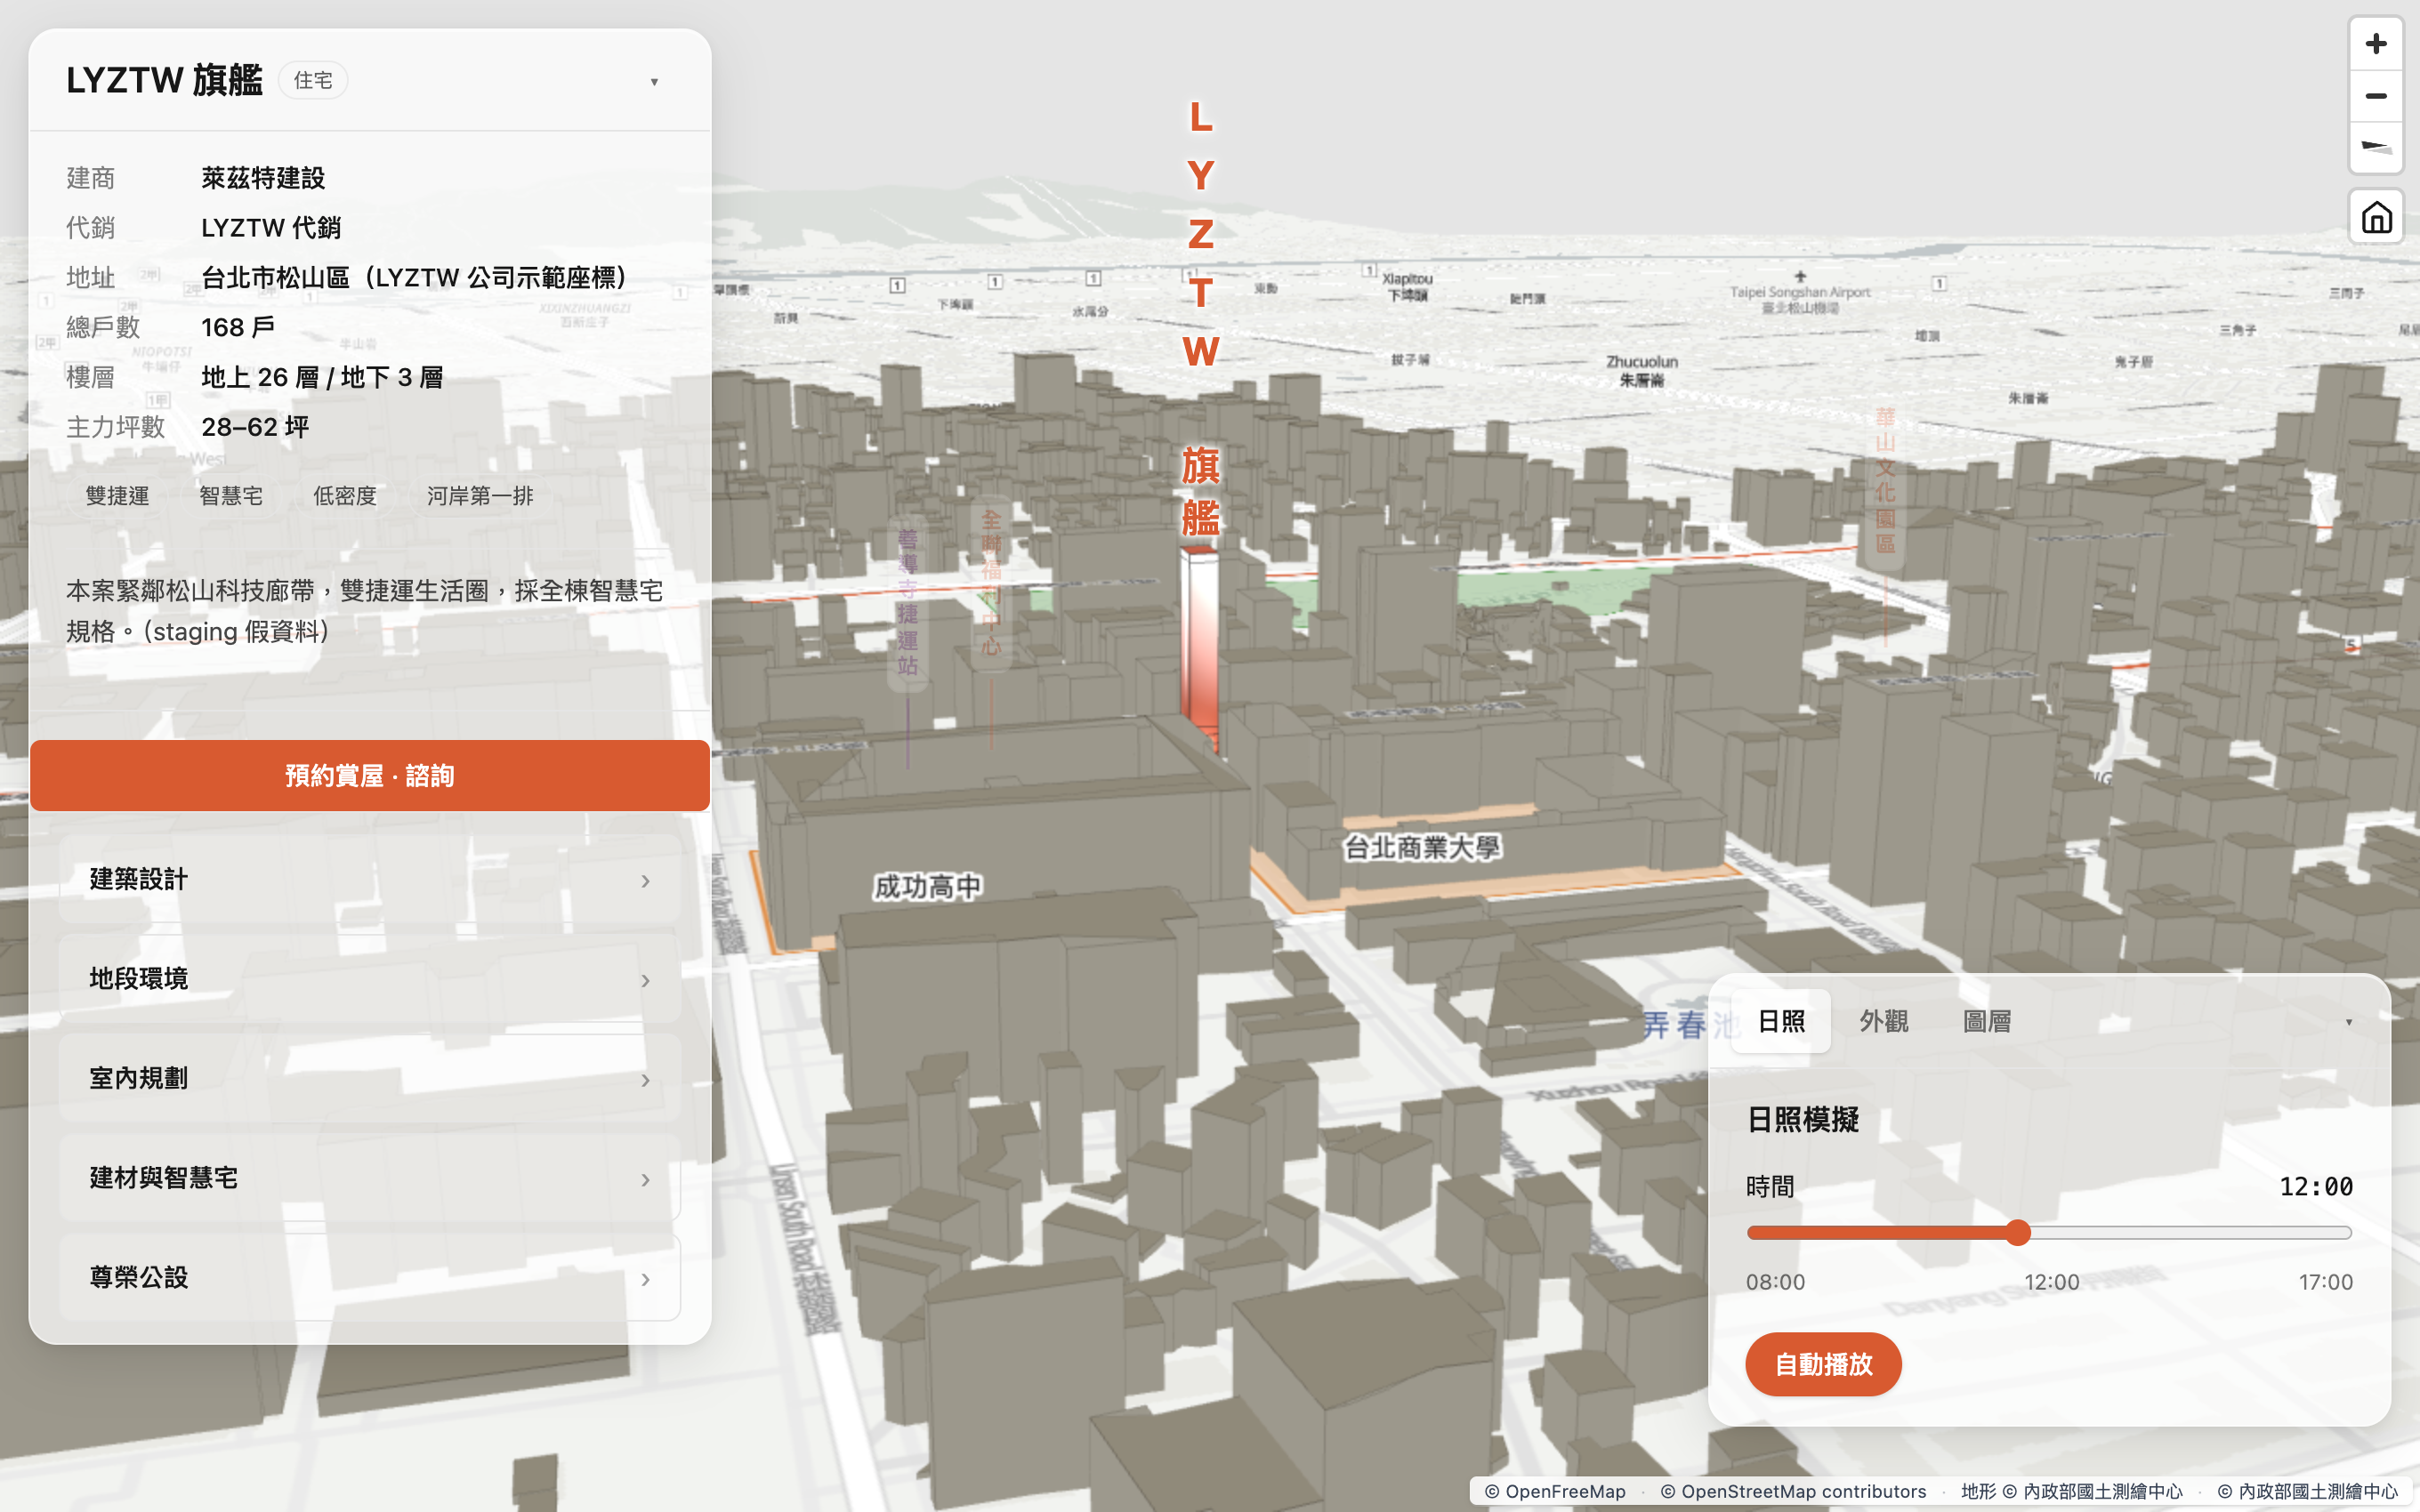Reset map bearing with compass icon
Screen dimensions: 2420x1512
[2376, 148]
